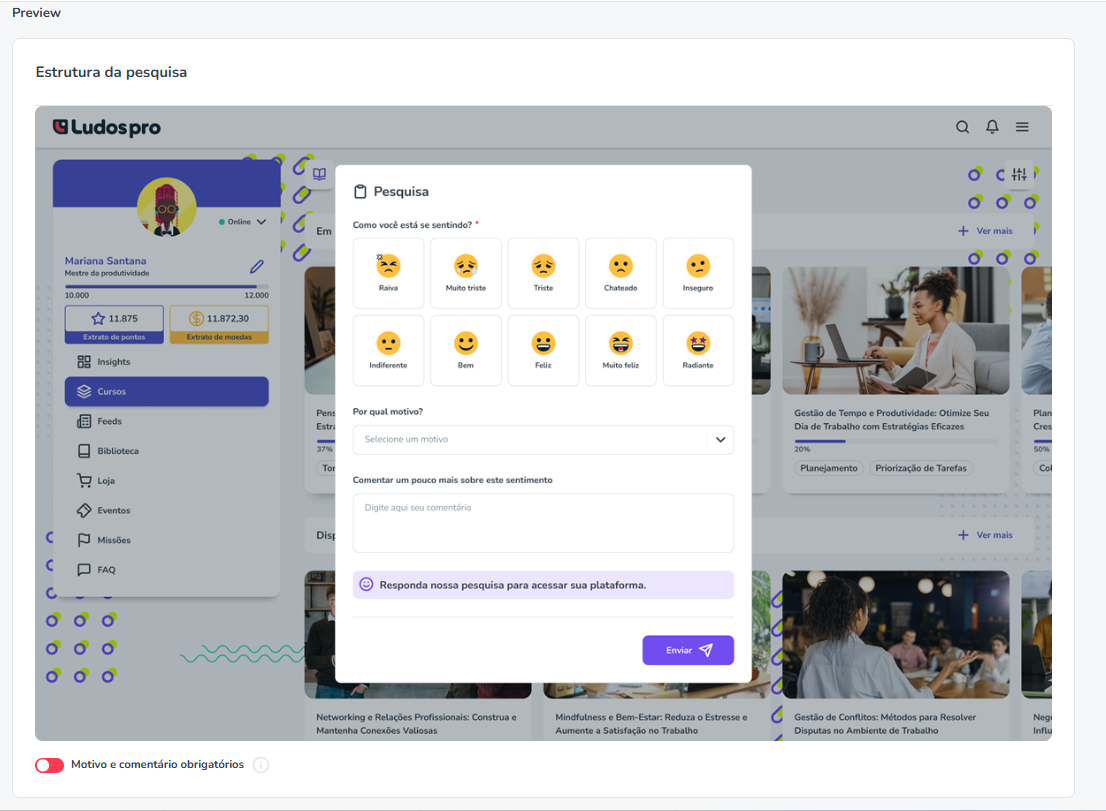This screenshot has width=1106, height=811.
Task: Click the comment text area
Action: pyautogui.click(x=543, y=523)
